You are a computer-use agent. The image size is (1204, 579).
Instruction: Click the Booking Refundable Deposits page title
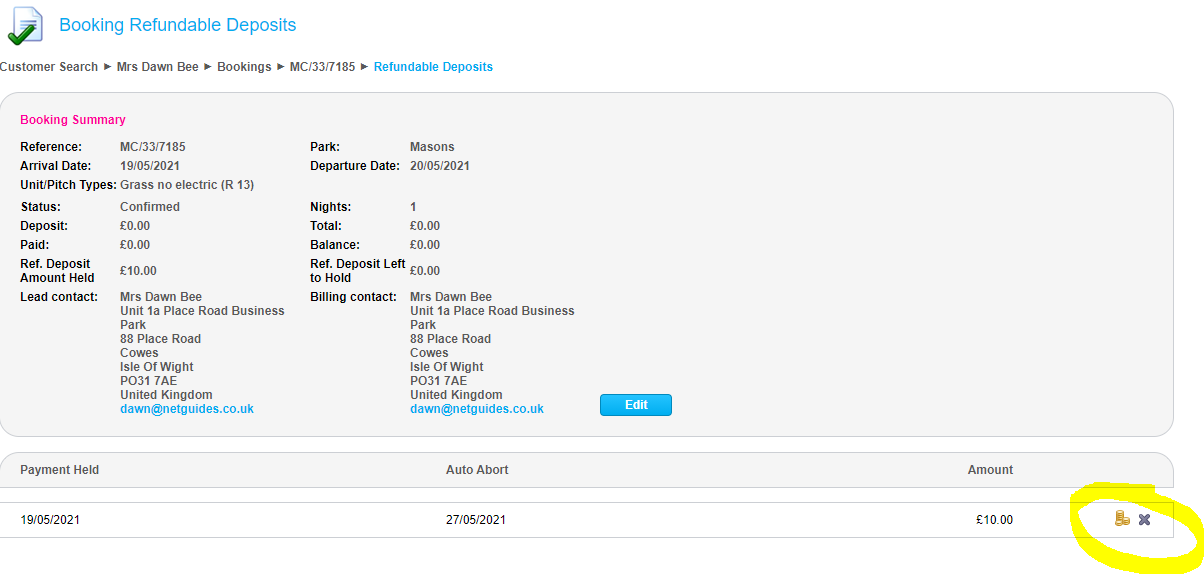click(x=178, y=25)
